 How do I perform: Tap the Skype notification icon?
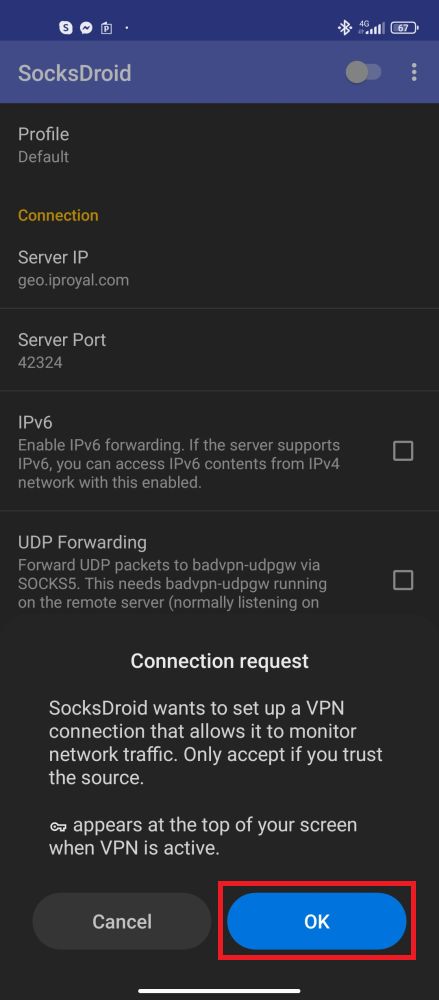pyautogui.click(x=66, y=27)
